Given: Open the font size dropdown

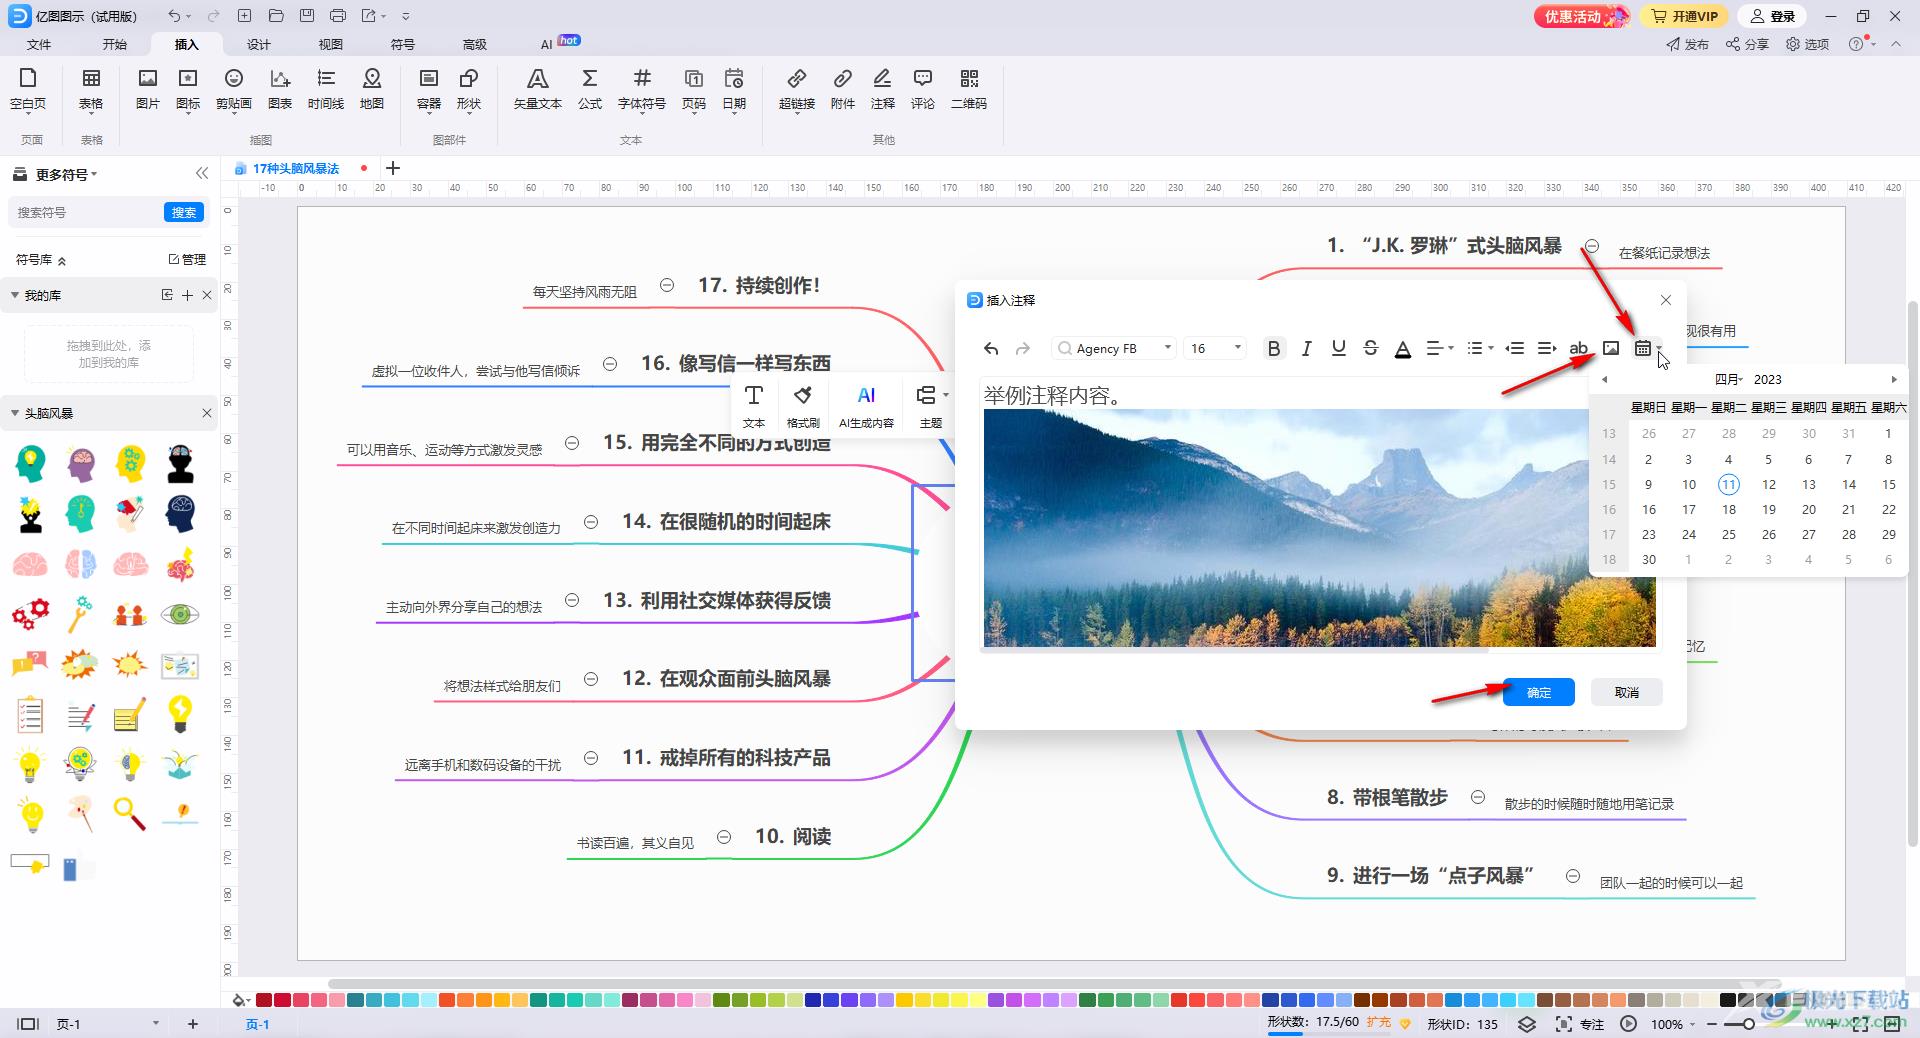Looking at the screenshot, I should point(1238,348).
